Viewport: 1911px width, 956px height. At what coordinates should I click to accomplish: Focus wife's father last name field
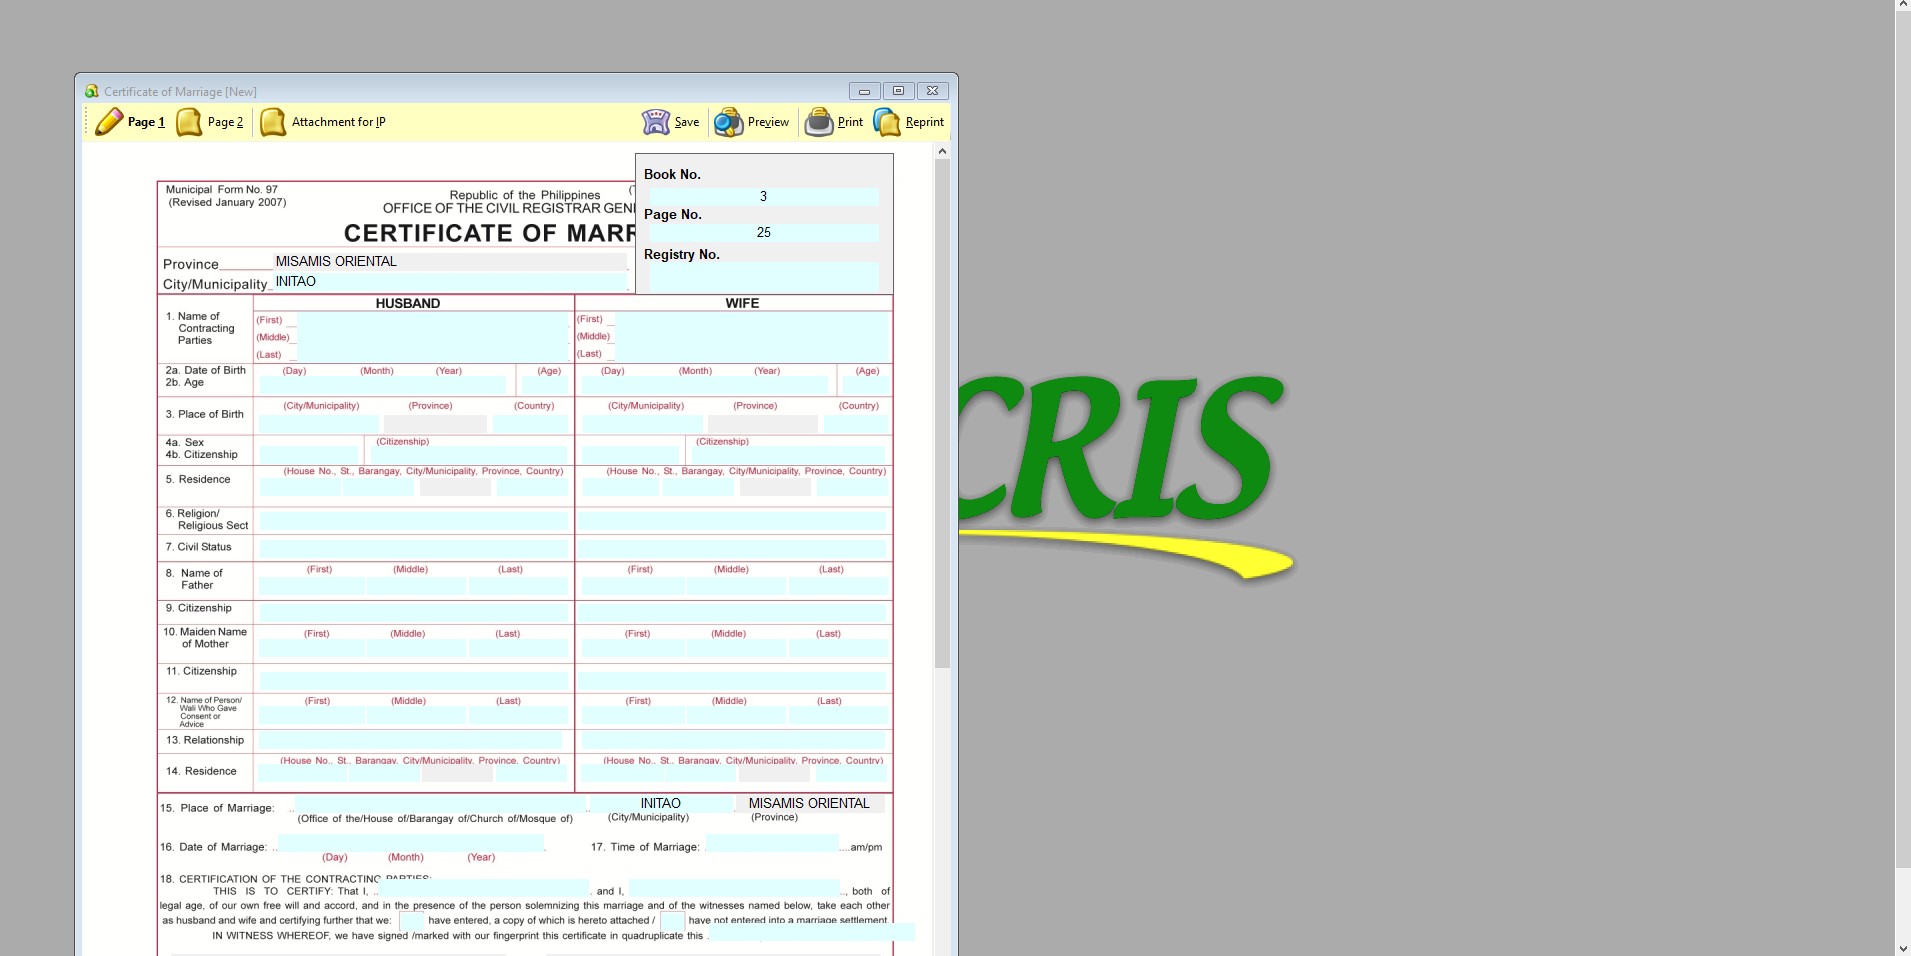tap(838, 586)
